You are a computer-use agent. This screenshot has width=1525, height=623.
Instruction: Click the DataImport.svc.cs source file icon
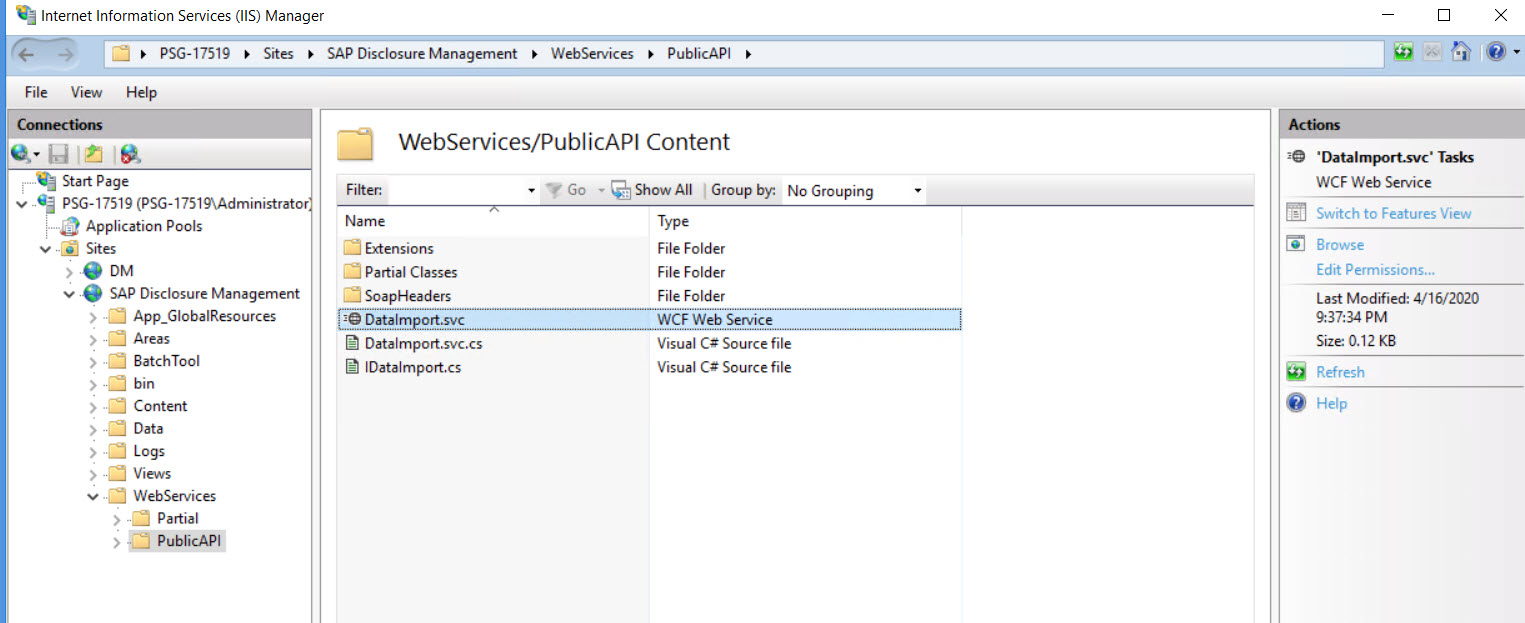(351, 343)
